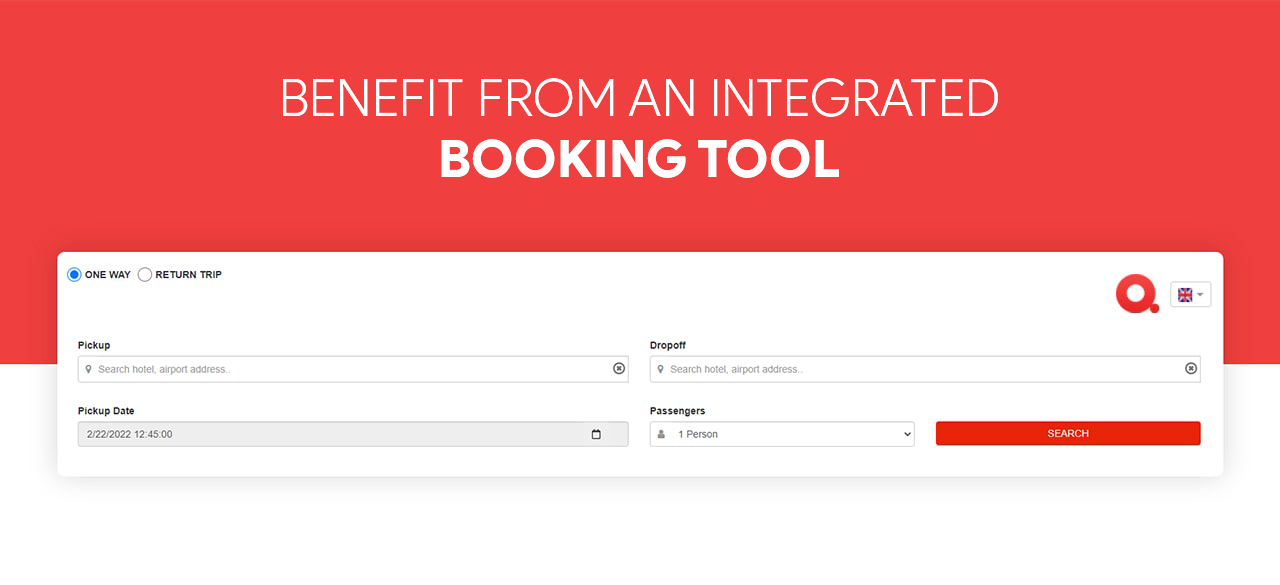This screenshot has height=585, width=1280.
Task: Click the location pin icon in Pickup field
Action: click(89, 370)
